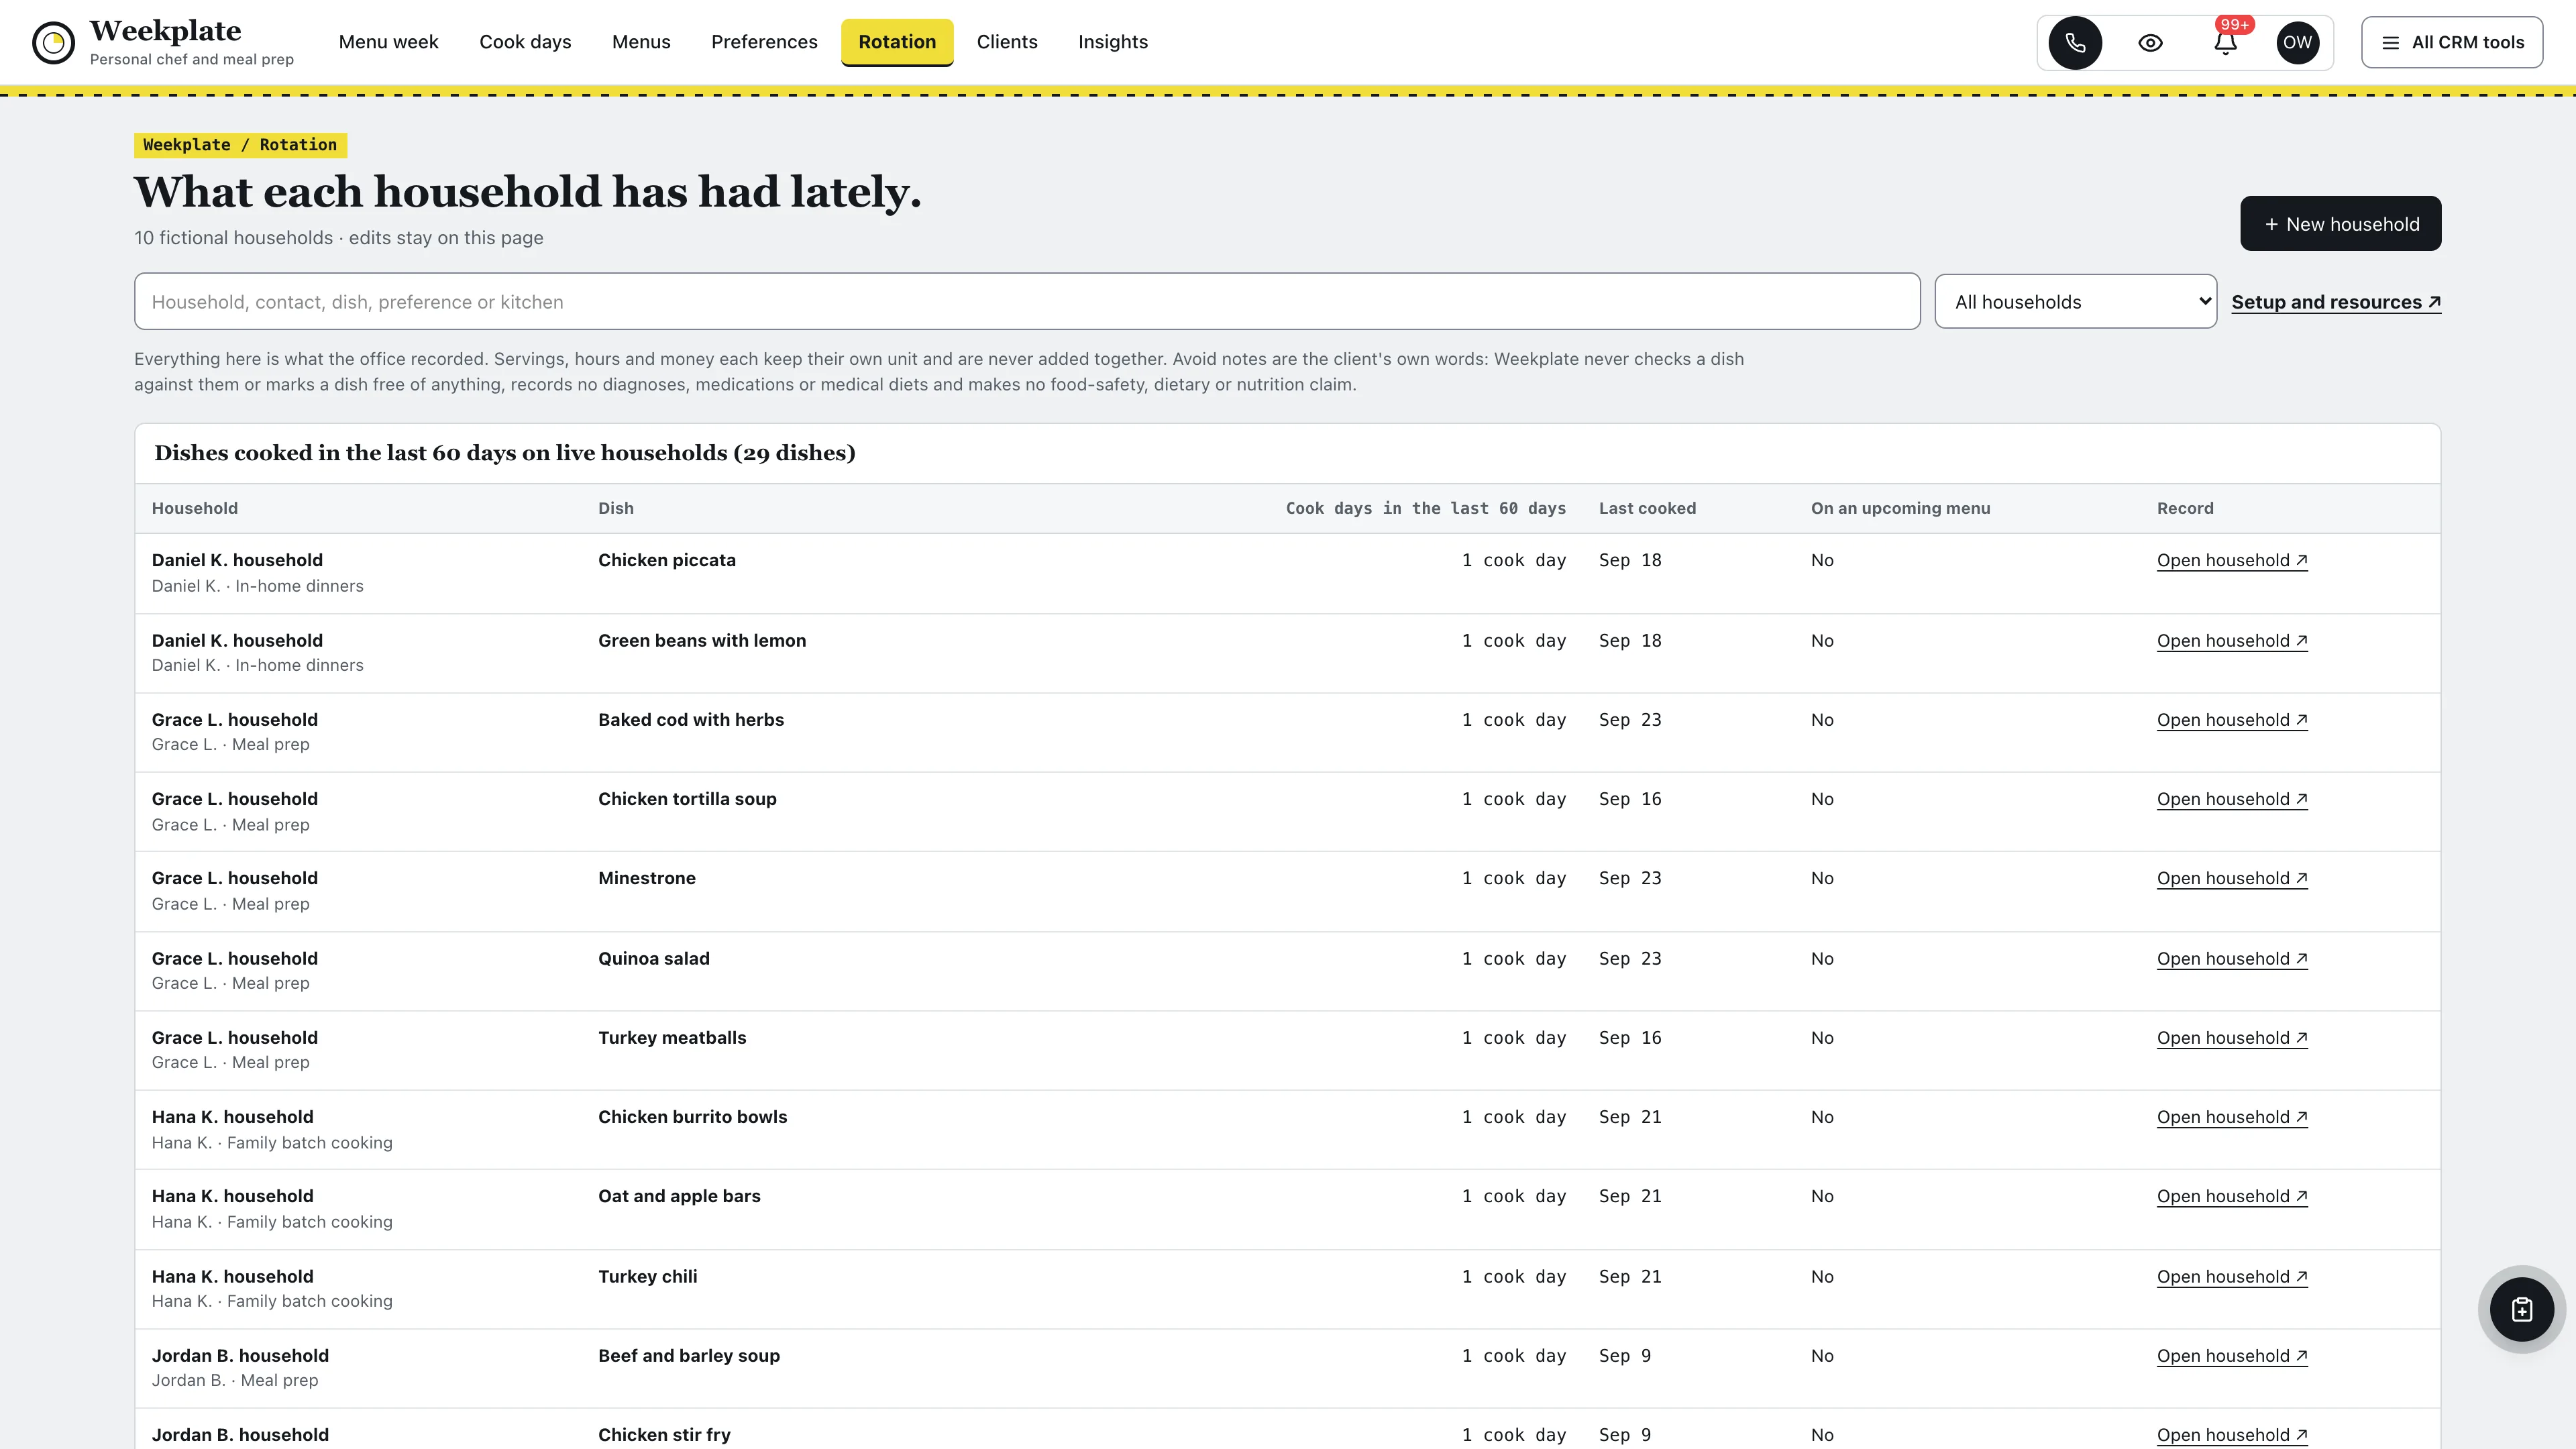Viewport: 2576px width, 1449px height.
Task: Focus the household search field
Action: (1027, 302)
